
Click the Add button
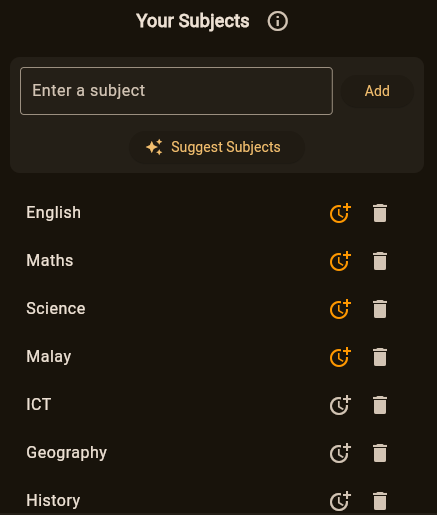pyautogui.click(x=377, y=91)
